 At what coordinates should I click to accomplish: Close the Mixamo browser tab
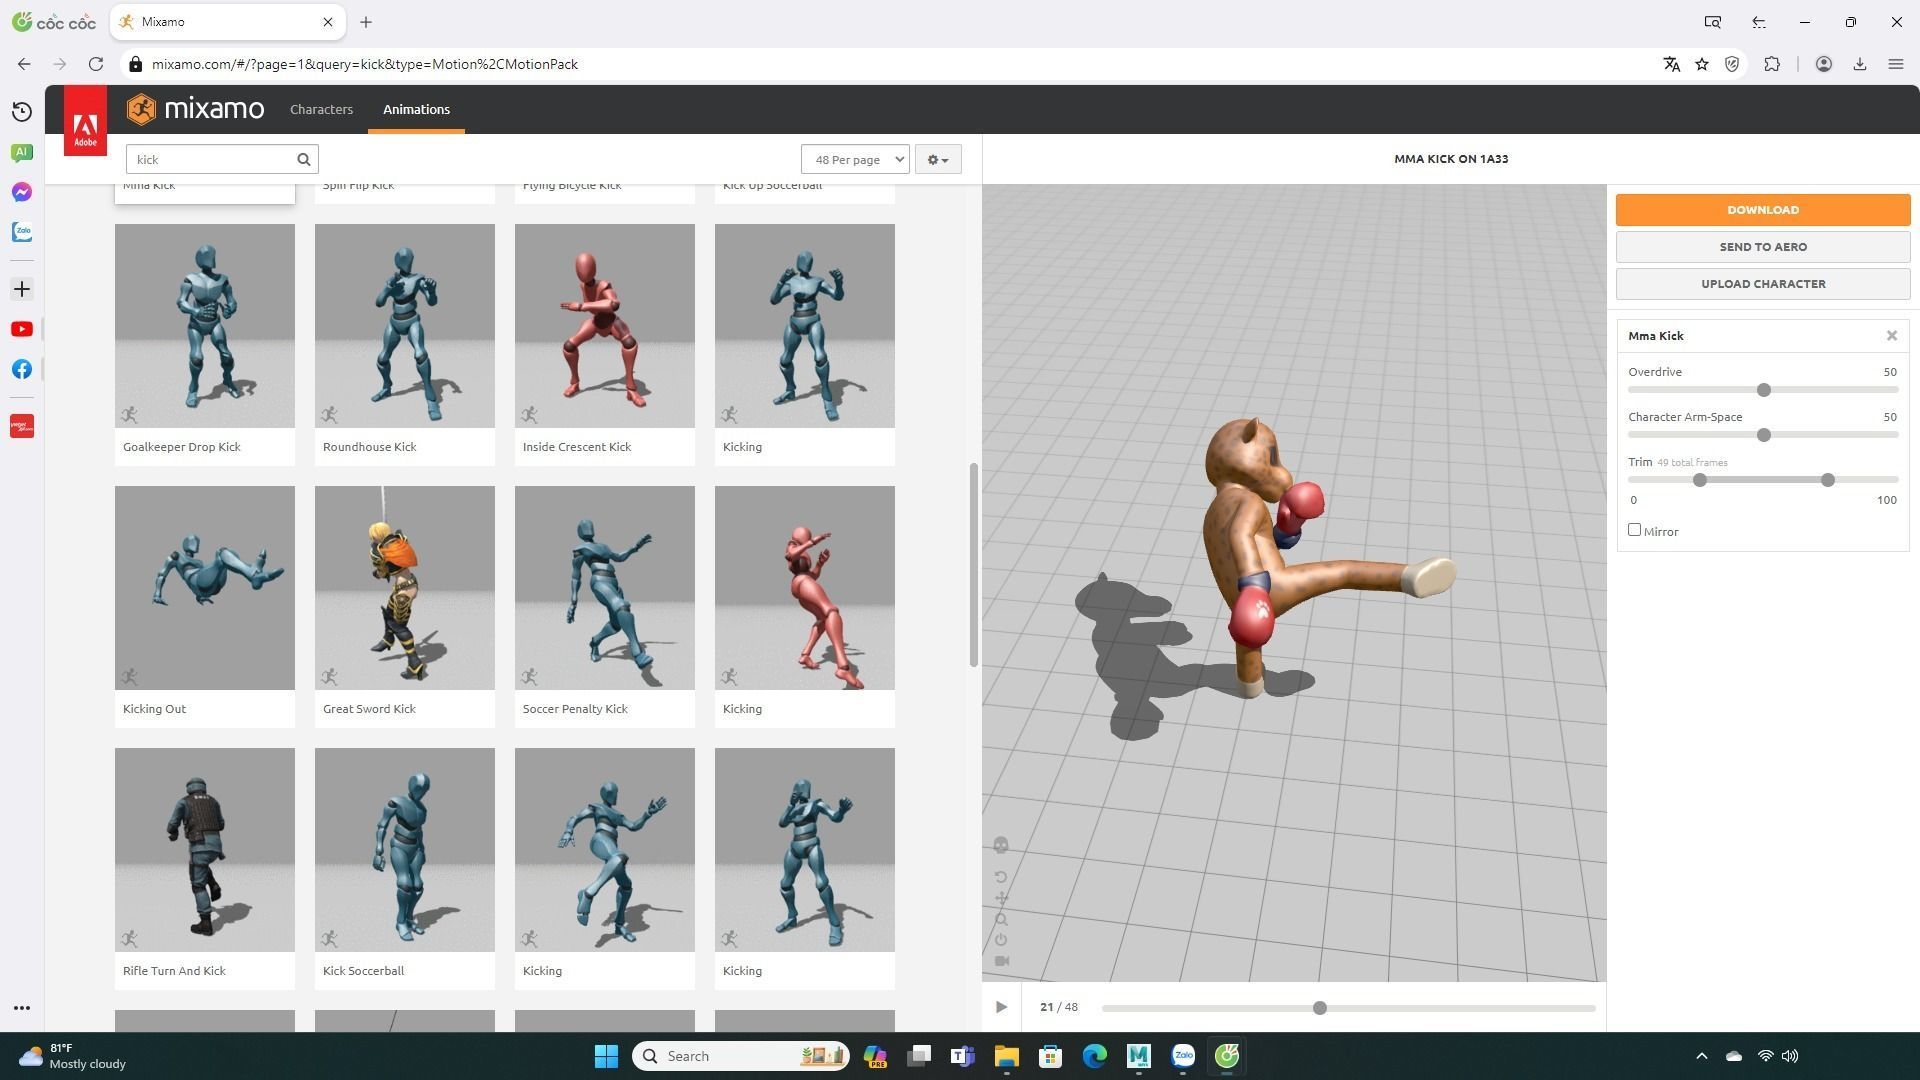click(x=327, y=22)
